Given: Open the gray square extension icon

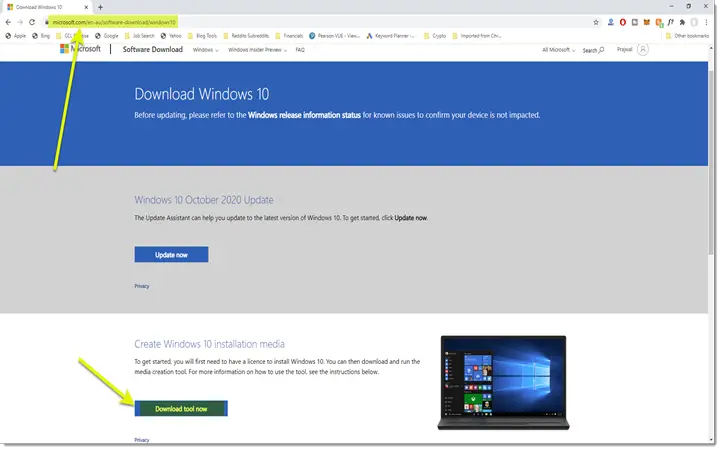Looking at the screenshot, I should 635,22.
